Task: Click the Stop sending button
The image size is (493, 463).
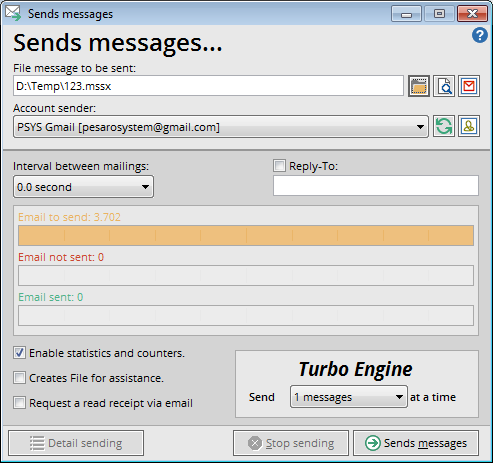Action: 291,443
